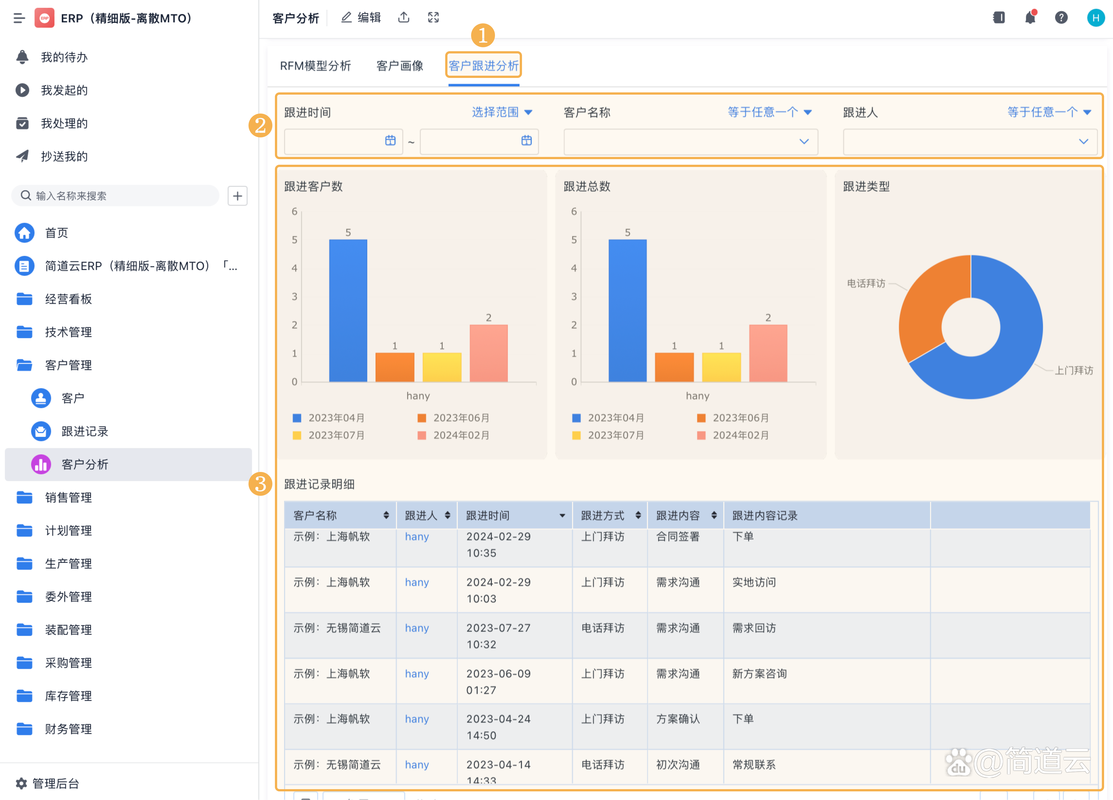This screenshot has height=800, width=1113.
Task: Open end date calendar picker icon
Action: click(527, 141)
